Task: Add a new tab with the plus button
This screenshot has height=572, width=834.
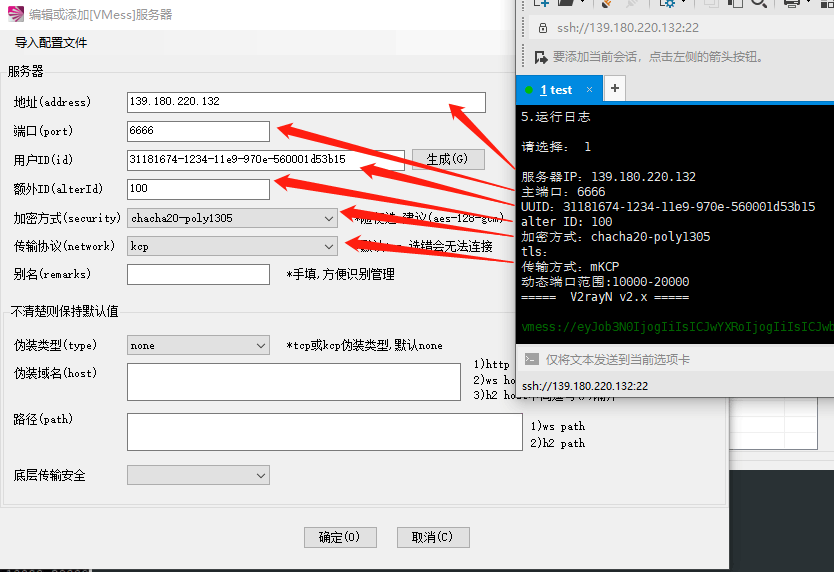Action: coord(615,89)
